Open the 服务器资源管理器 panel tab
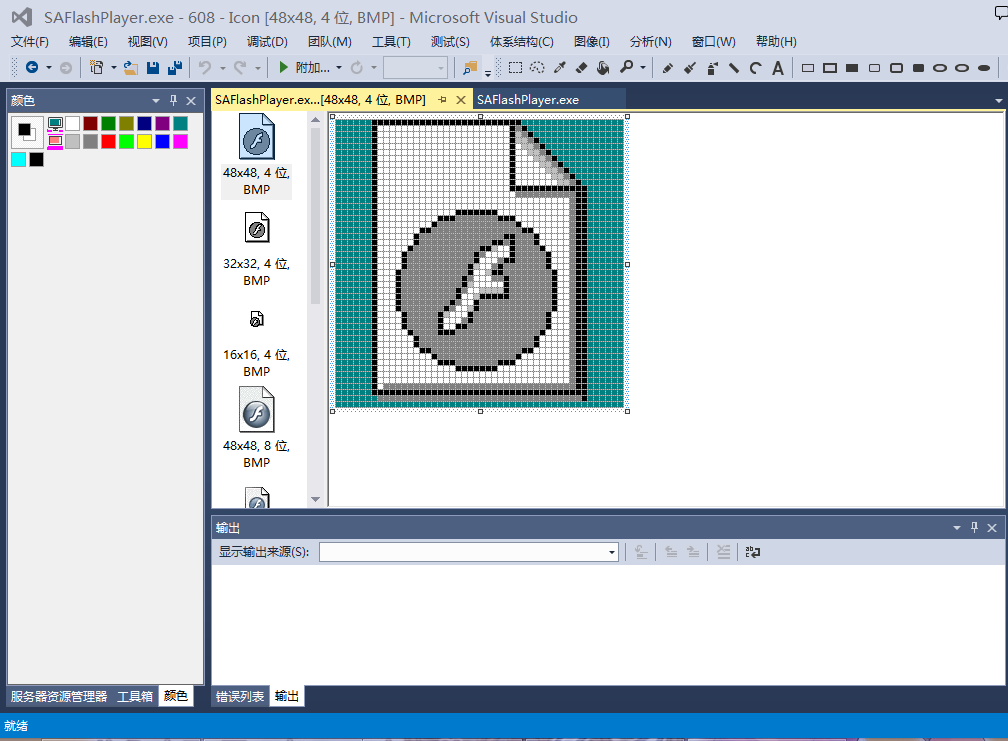The image size is (1008, 741). click(x=59, y=697)
